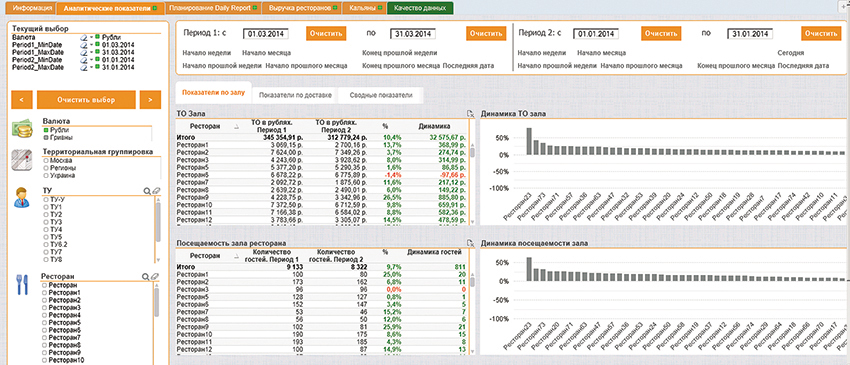Click the sort indicator in ТО Зала's Ресторан column
The image size is (850, 365).
236,126
